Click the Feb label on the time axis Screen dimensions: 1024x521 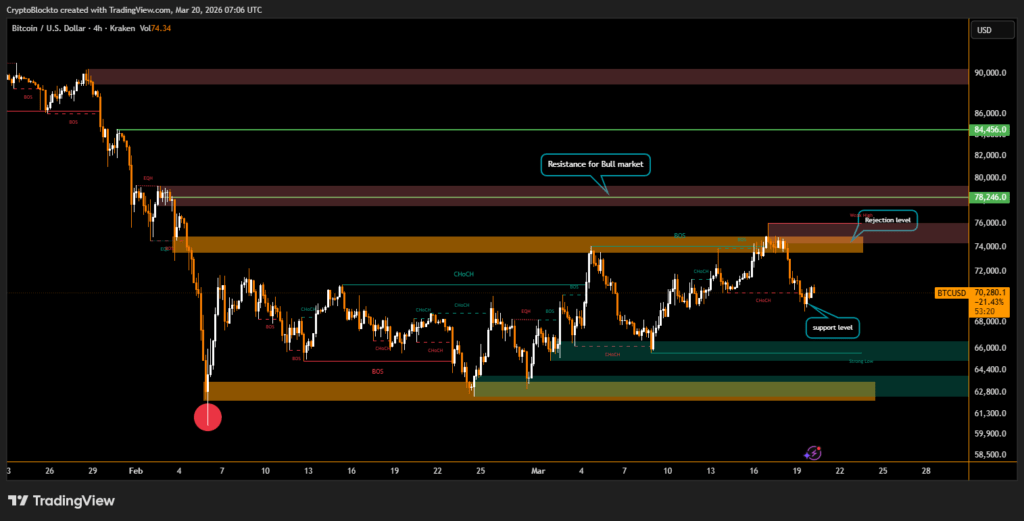136,469
